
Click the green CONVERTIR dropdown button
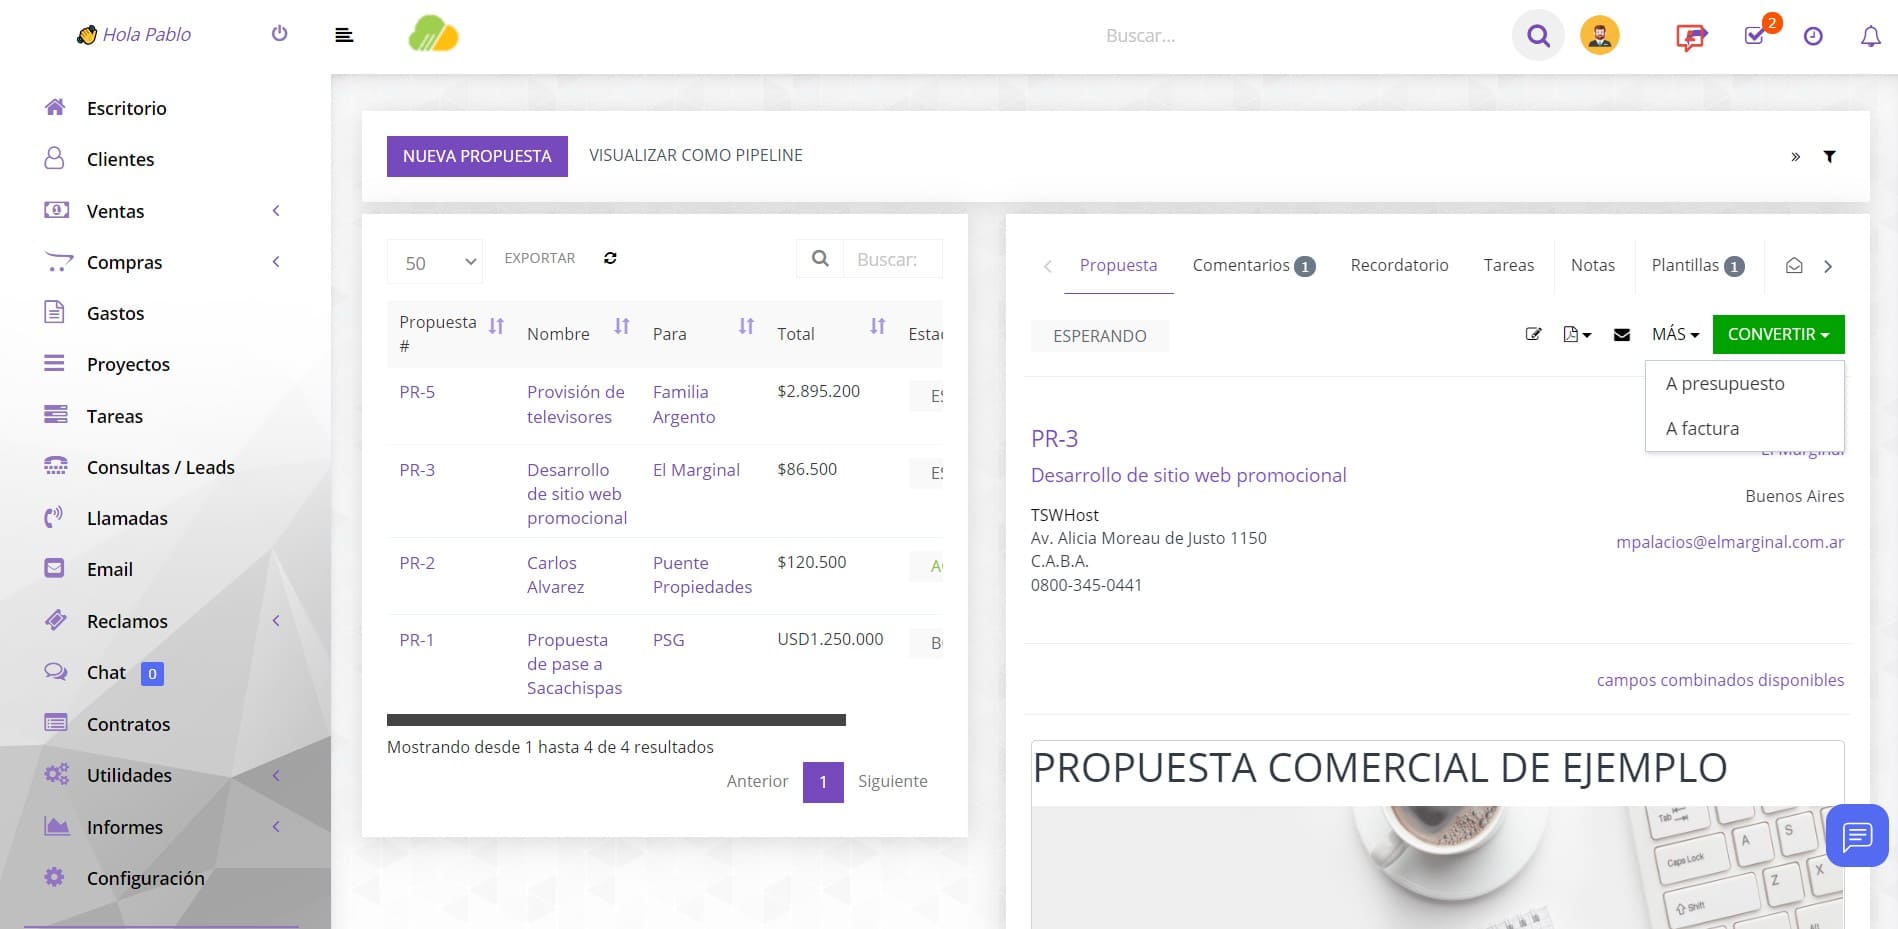click(1778, 334)
